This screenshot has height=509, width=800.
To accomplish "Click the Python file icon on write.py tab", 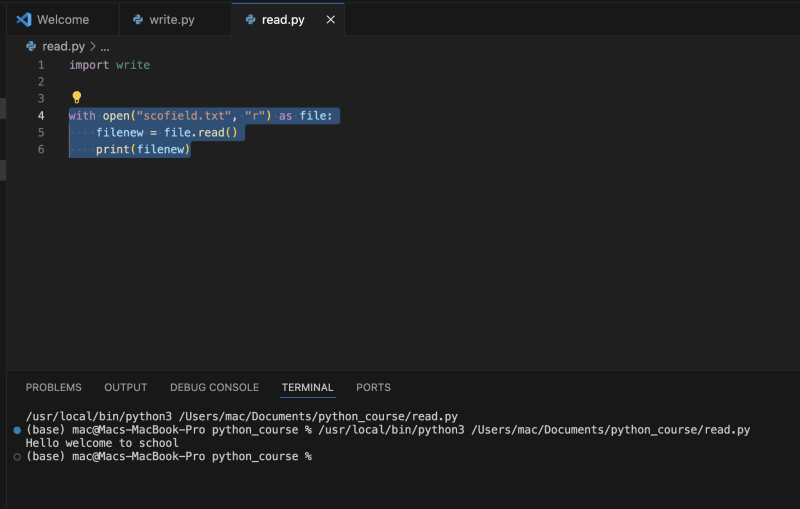I will click(x=138, y=20).
